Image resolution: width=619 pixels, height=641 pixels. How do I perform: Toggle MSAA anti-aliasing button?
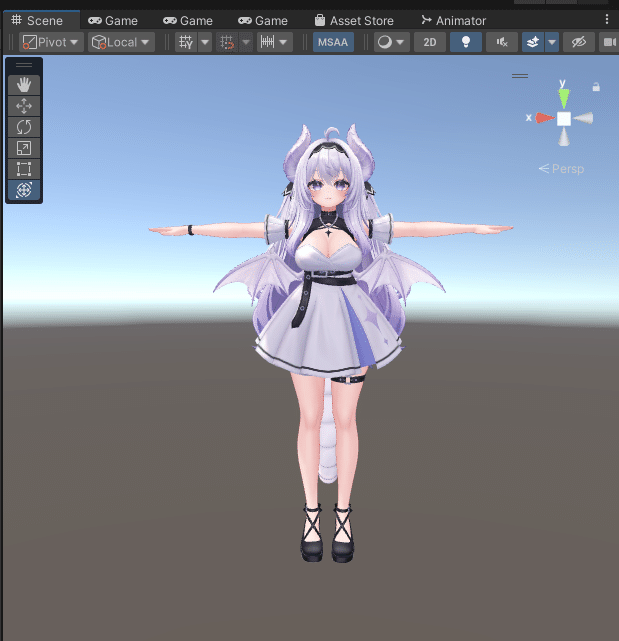(x=333, y=42)
